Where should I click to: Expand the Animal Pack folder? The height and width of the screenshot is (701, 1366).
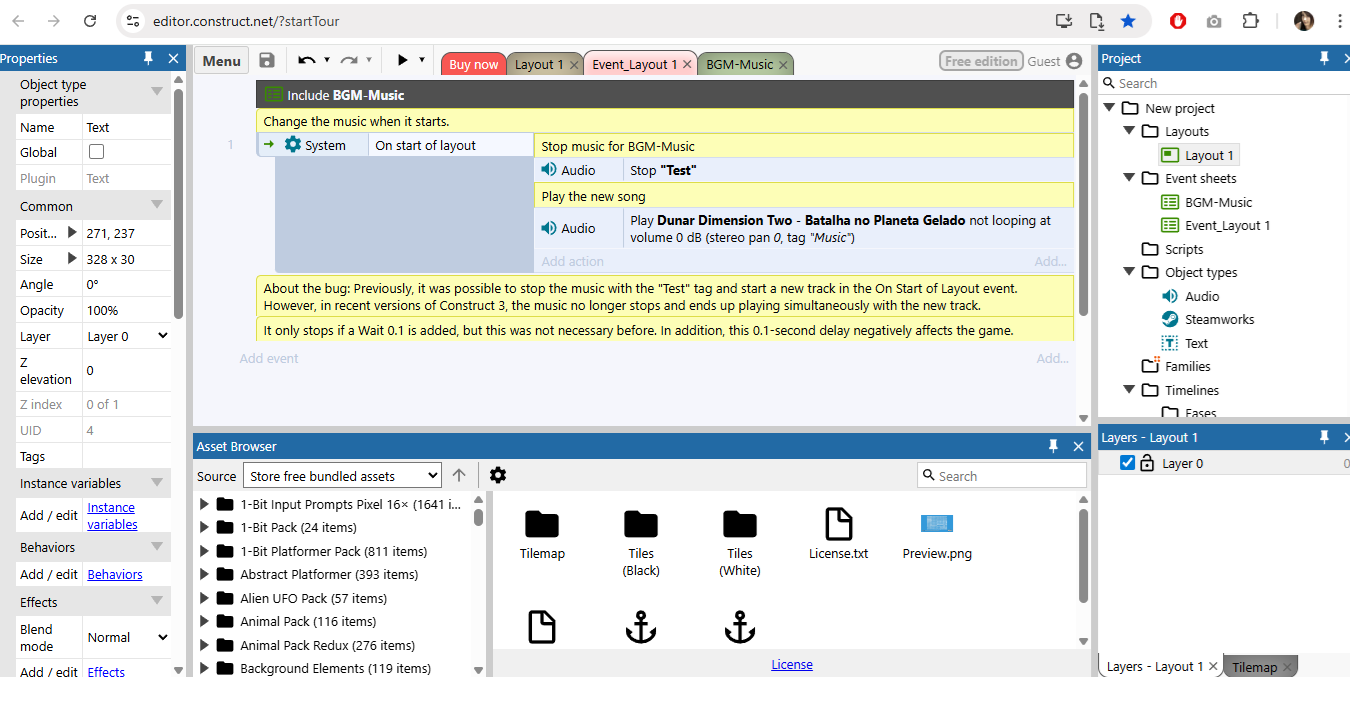click(206, 621)
